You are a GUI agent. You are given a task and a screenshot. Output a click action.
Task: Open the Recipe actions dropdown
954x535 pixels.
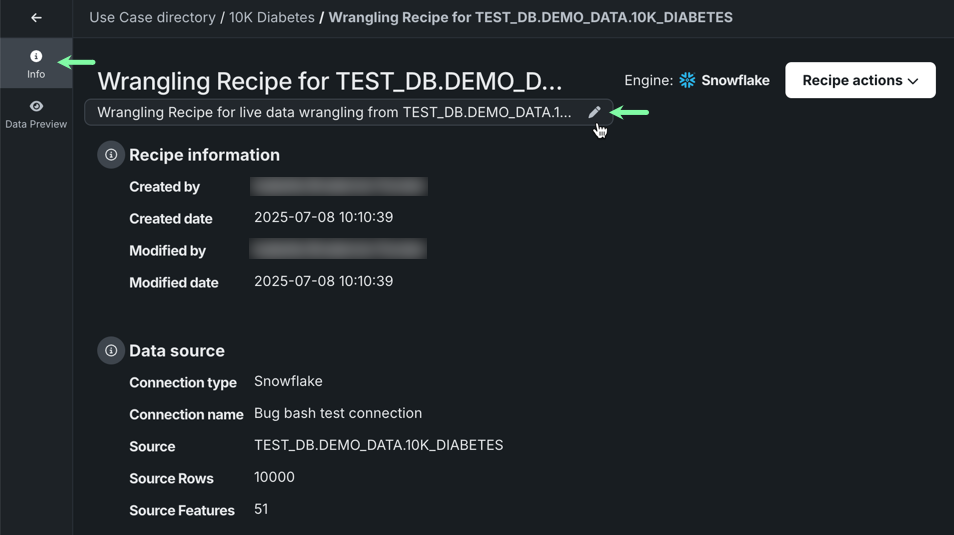point(860,80)
